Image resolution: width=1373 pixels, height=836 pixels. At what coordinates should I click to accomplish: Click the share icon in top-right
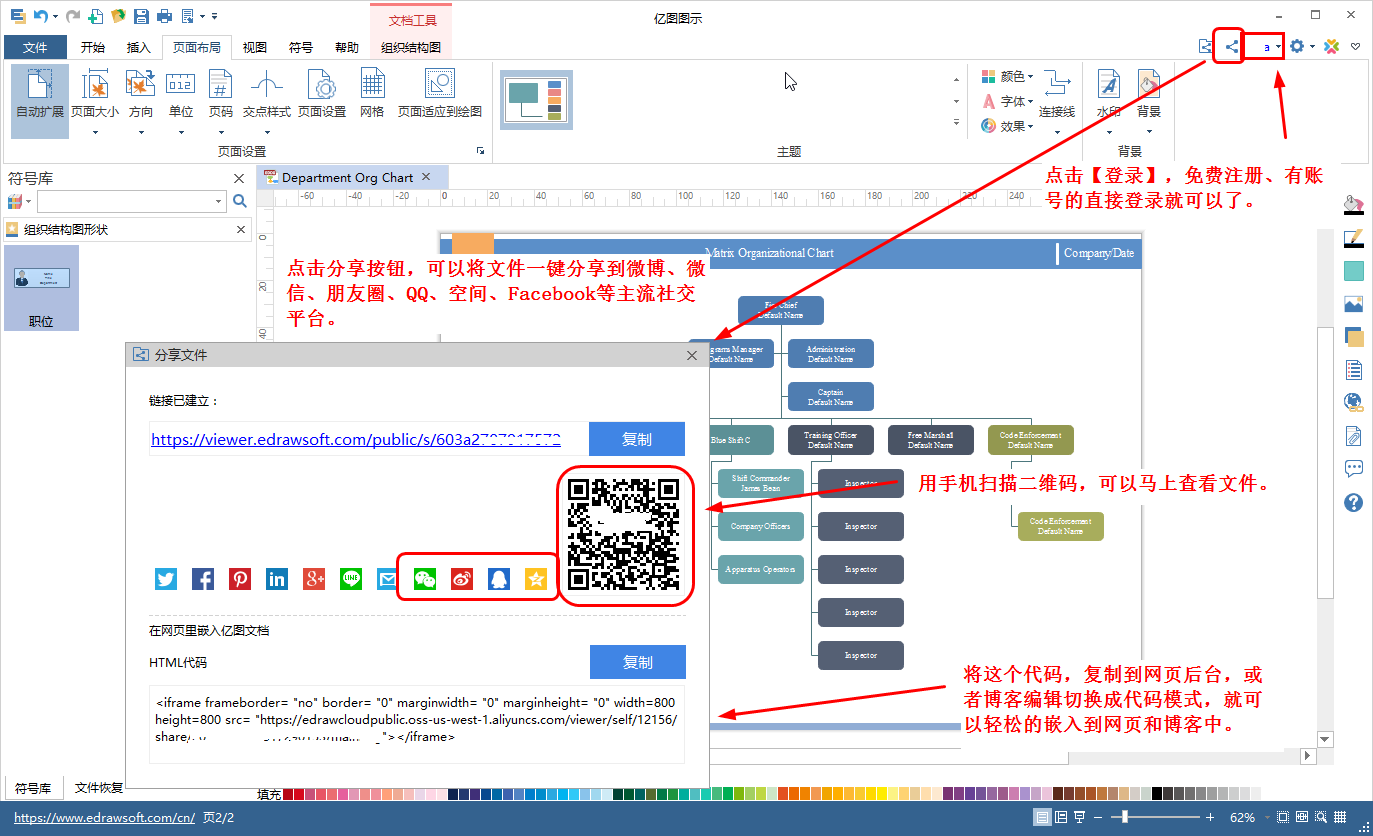click(x=1231, y=46)
